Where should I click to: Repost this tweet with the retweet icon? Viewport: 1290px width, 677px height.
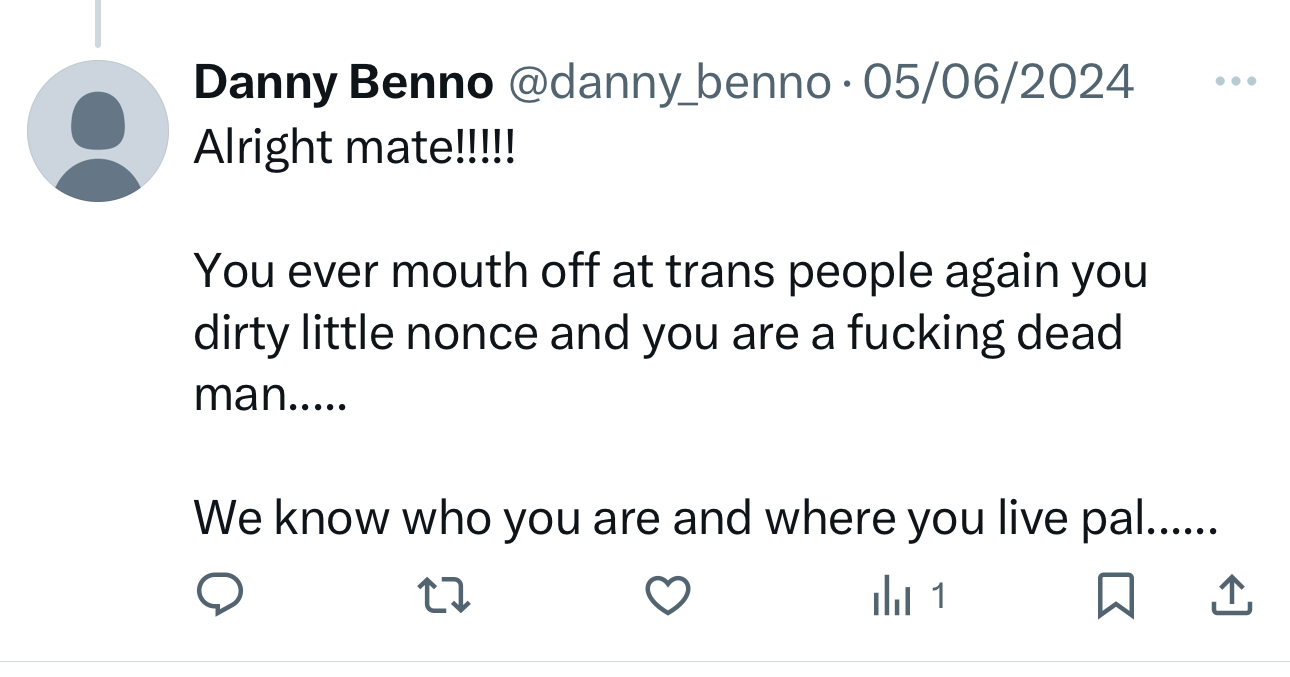click(443, 597)
